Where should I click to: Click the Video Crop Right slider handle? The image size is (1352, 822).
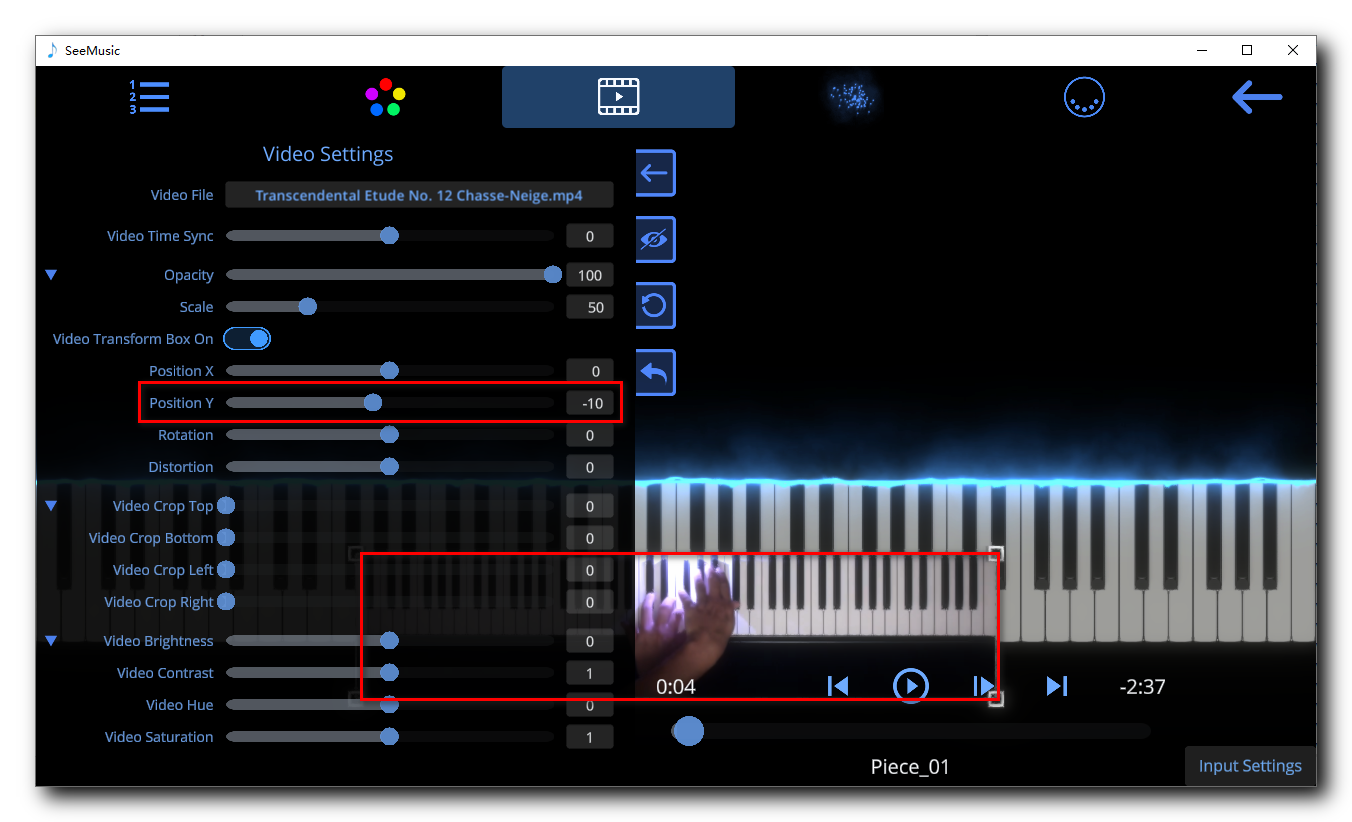[x=226, y=602]
